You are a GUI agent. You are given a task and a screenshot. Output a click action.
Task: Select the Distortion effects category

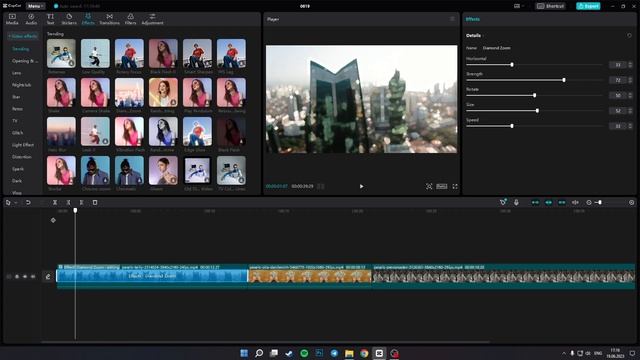coord(22,157)
